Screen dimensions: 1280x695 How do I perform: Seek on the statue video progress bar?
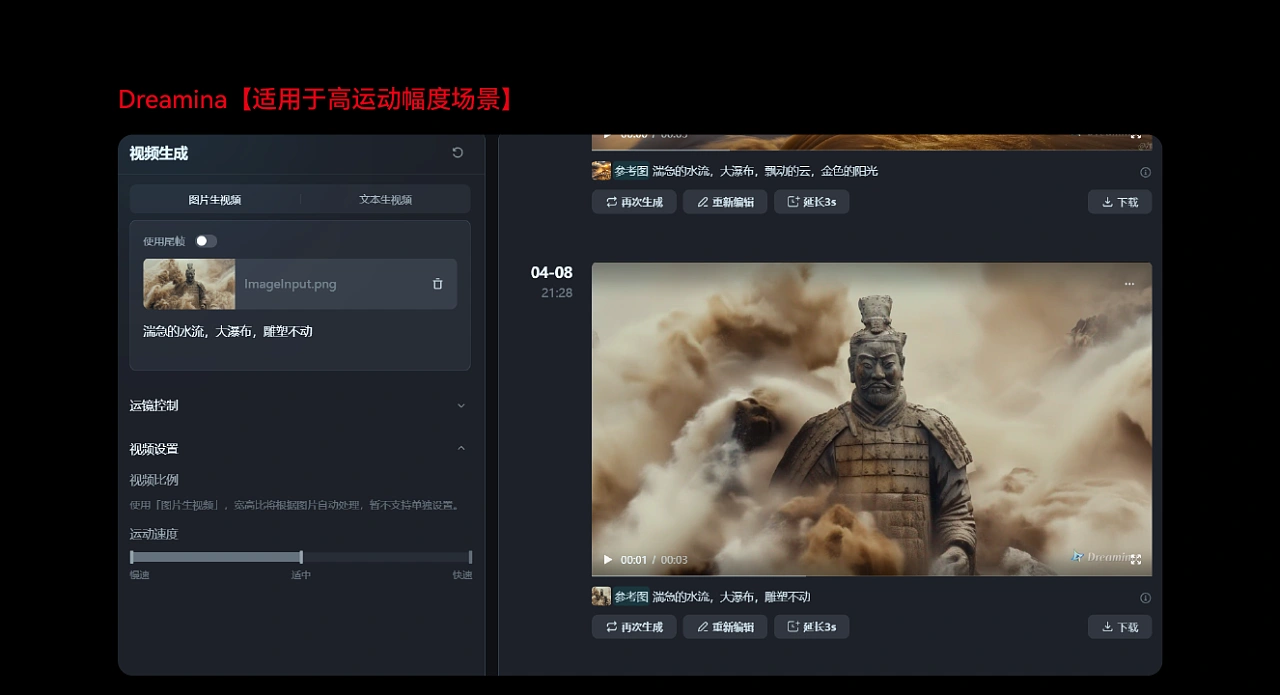872,575
